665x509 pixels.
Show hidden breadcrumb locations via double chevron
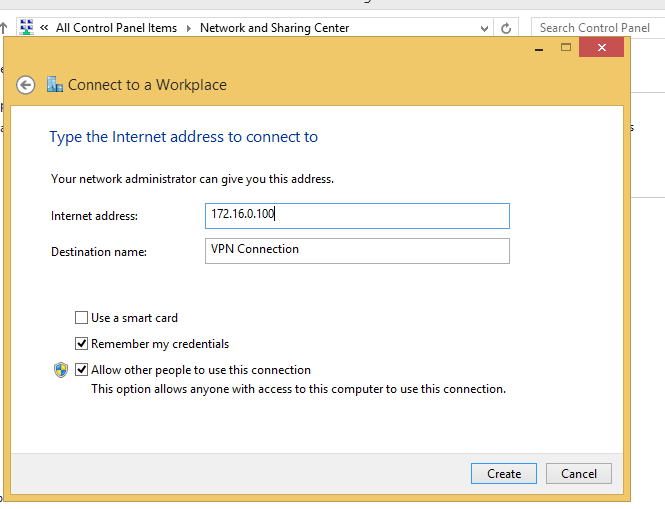click(44, 28)
